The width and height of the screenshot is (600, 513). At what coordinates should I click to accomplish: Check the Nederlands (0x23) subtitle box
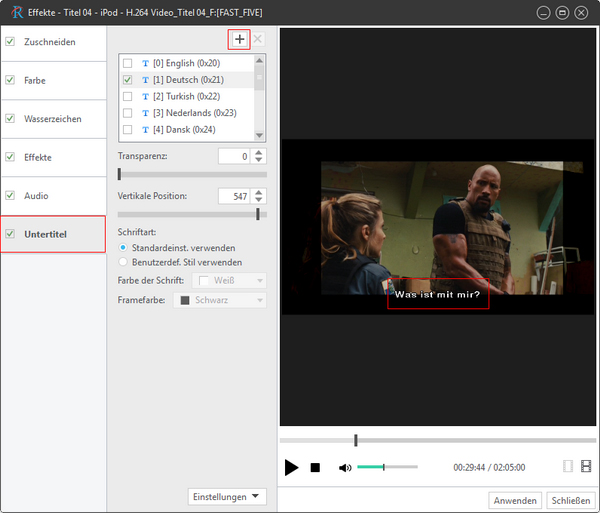coord(127,113)
